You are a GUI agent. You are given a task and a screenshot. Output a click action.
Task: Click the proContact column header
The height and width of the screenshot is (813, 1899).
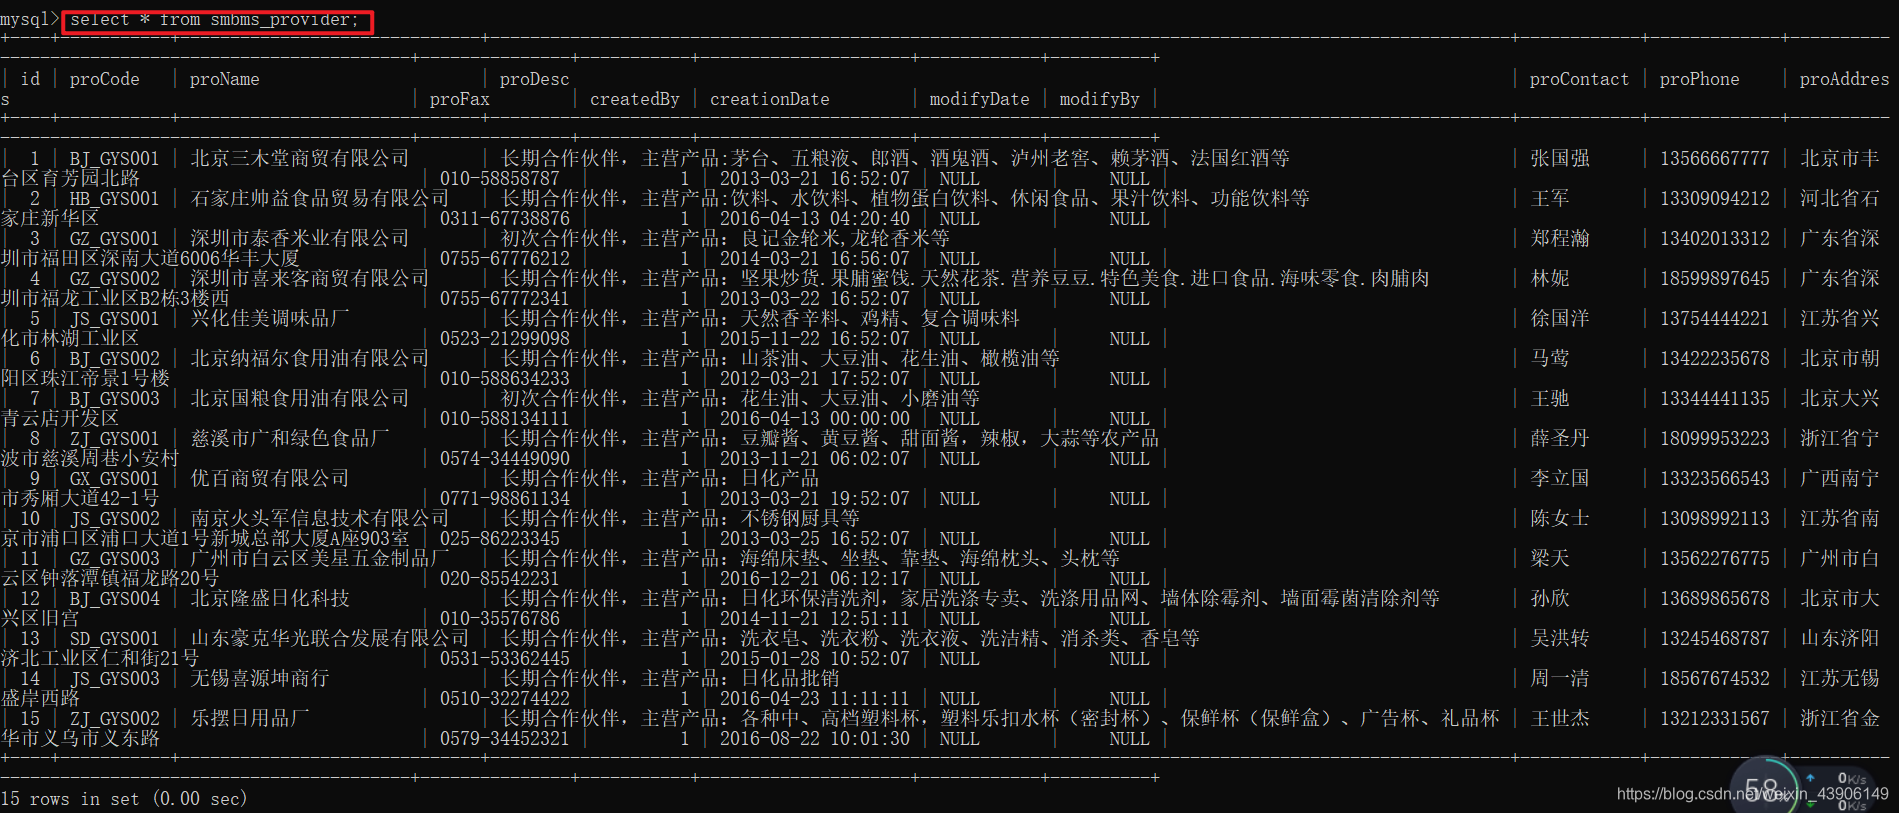[1579, 79]
